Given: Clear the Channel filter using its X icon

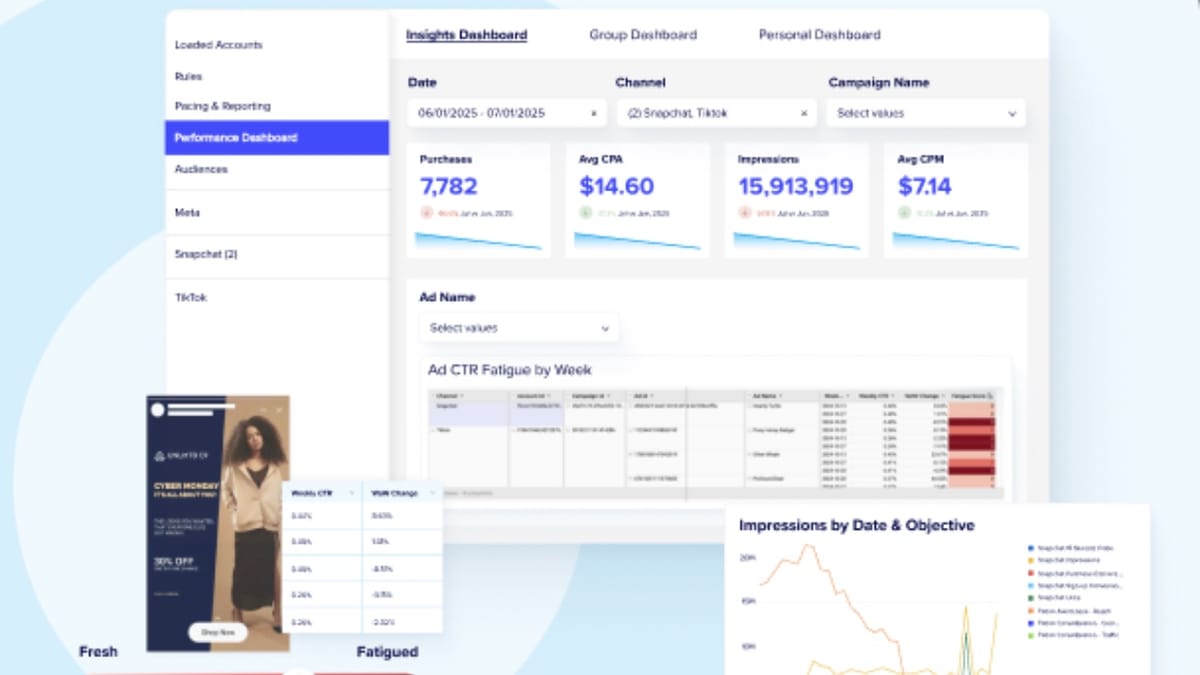Looking at the screenshot, I should point(804,113).
